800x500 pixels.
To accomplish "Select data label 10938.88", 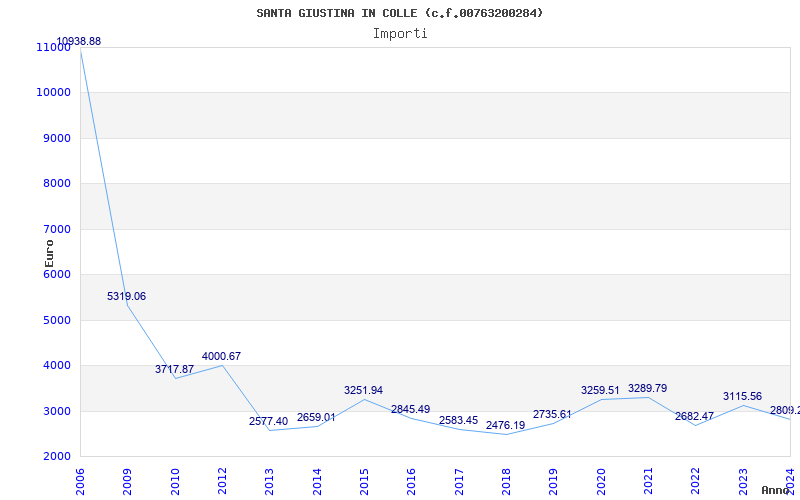I will pyautogui.click(x=79, y=41).
